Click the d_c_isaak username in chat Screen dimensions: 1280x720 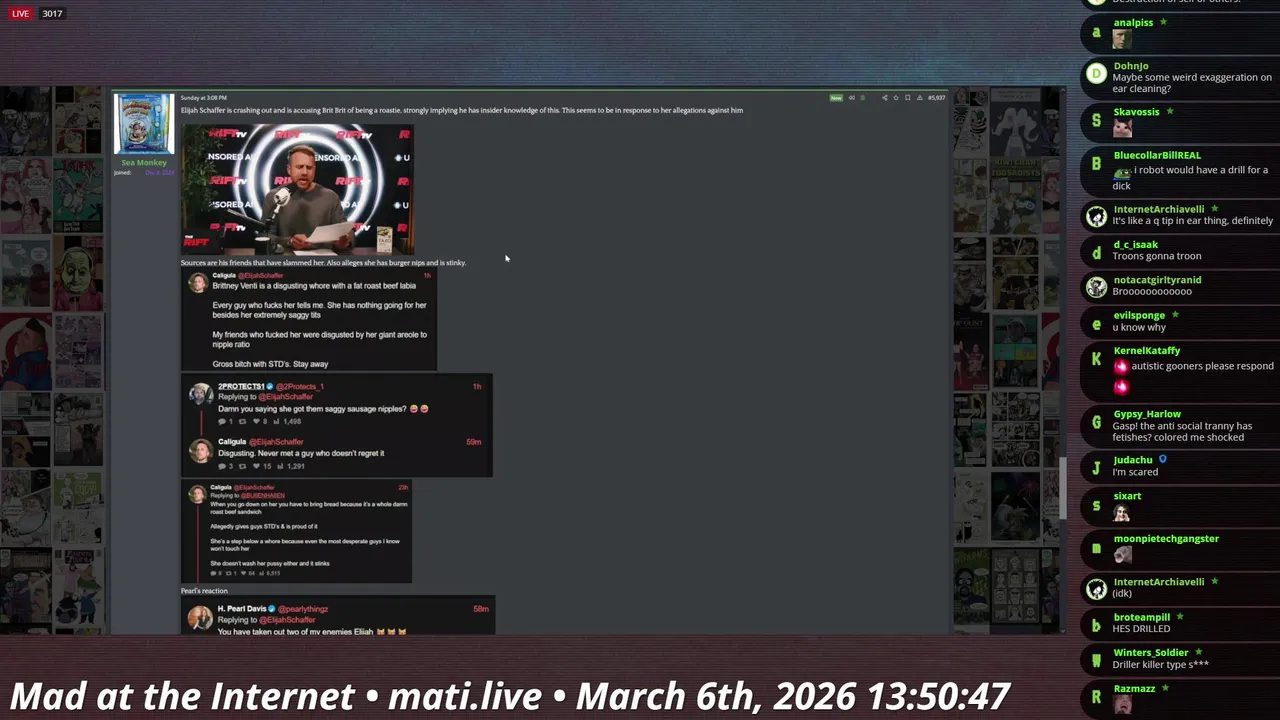pyautogui.click(x=1135, y=244)
